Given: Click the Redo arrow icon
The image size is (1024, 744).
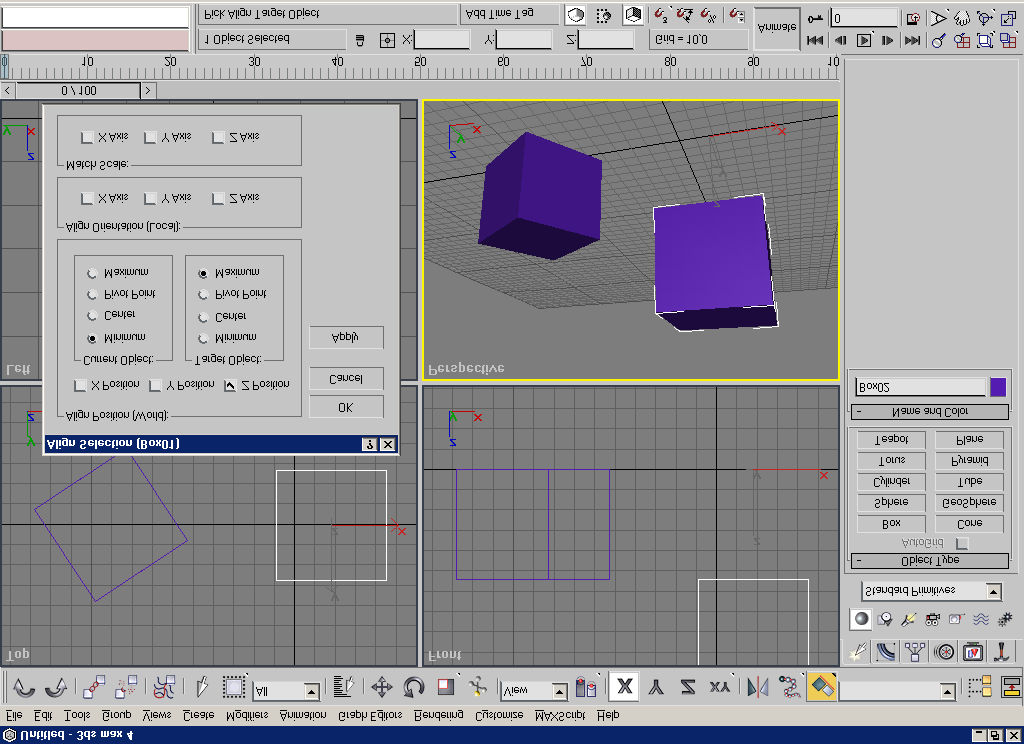Looking at the screenshot, I should click(x=56, y=687).
